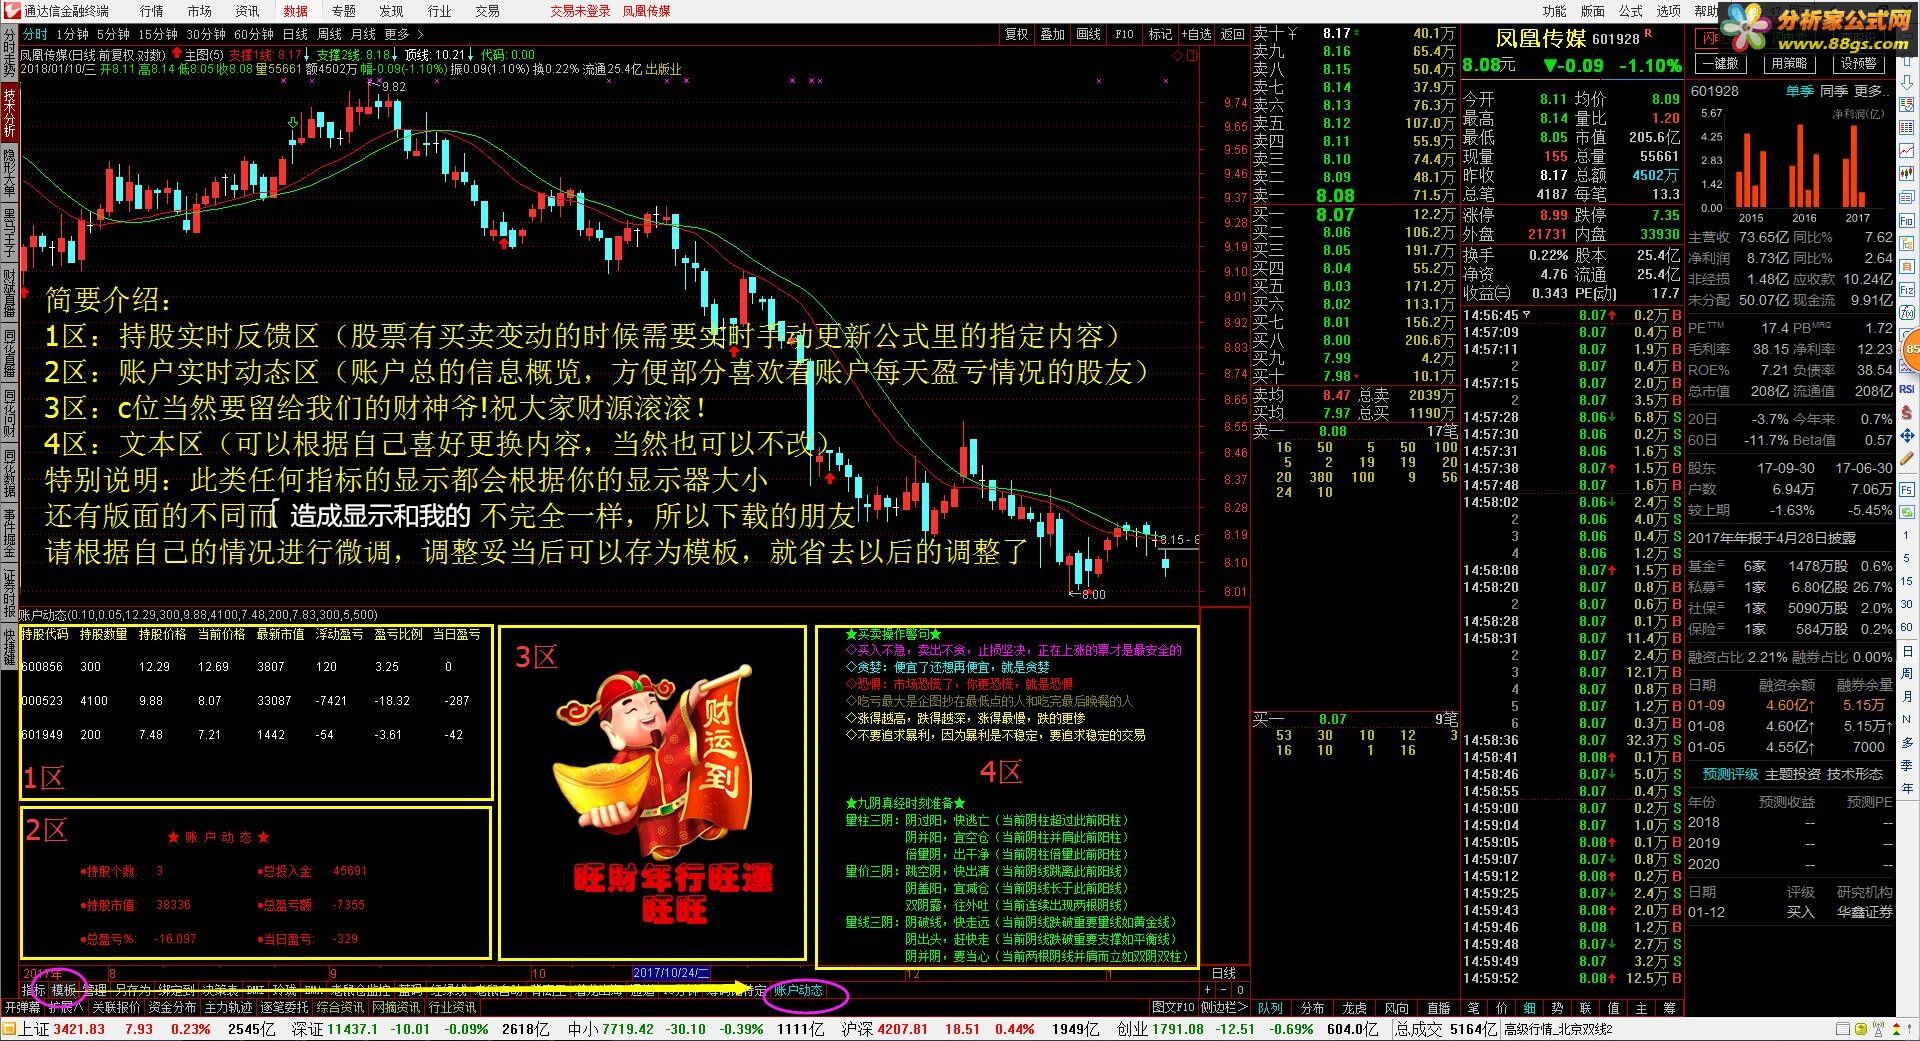This screenshot has width=1920, height=1041.
Task: Open 预测评级 forecast rating tab
Action: click(x=1730, y=774)
